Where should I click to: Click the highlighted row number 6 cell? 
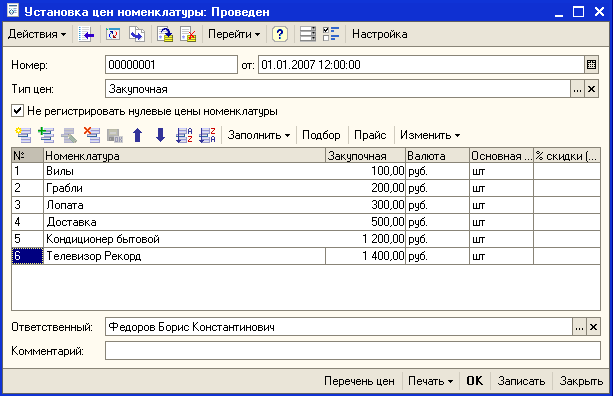pos(27,256)
